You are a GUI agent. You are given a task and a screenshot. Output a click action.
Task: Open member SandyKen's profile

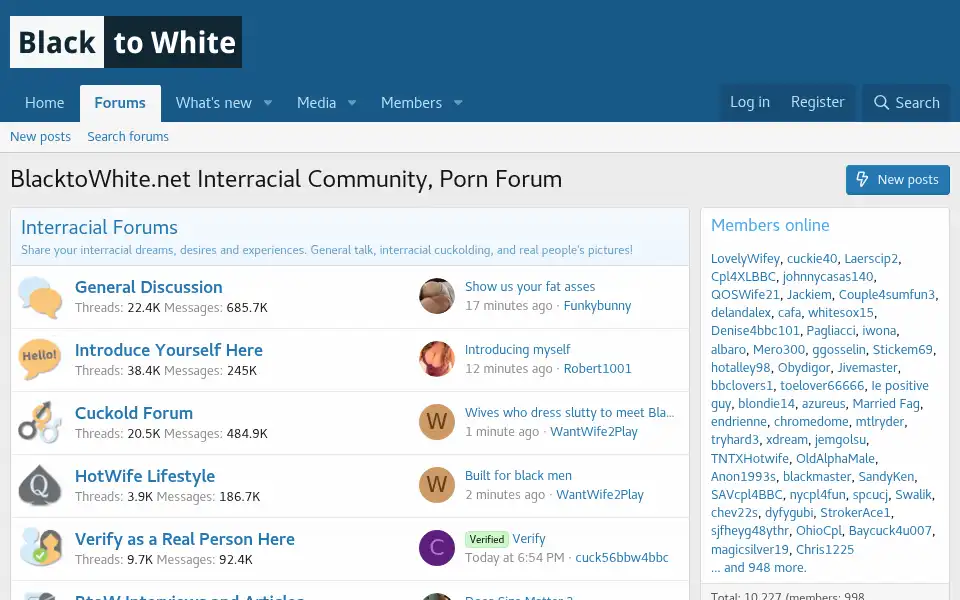pyautogui.click(x=886, y=477)
